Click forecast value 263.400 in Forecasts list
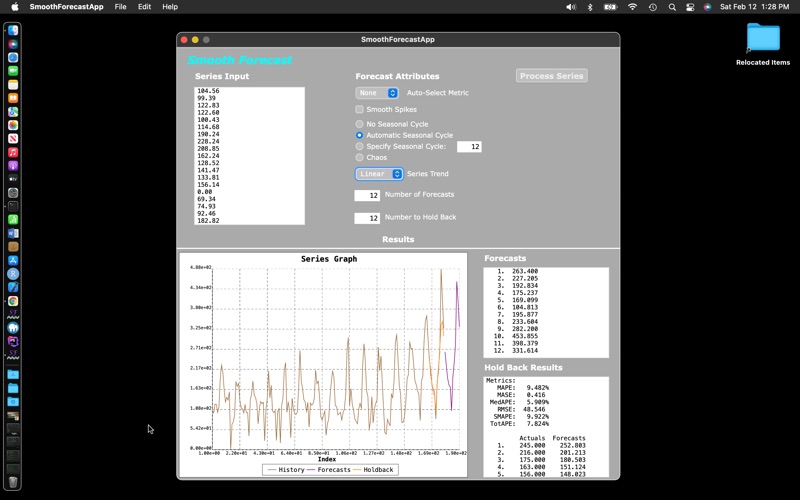800x500 pixels. tap(525, 271)
